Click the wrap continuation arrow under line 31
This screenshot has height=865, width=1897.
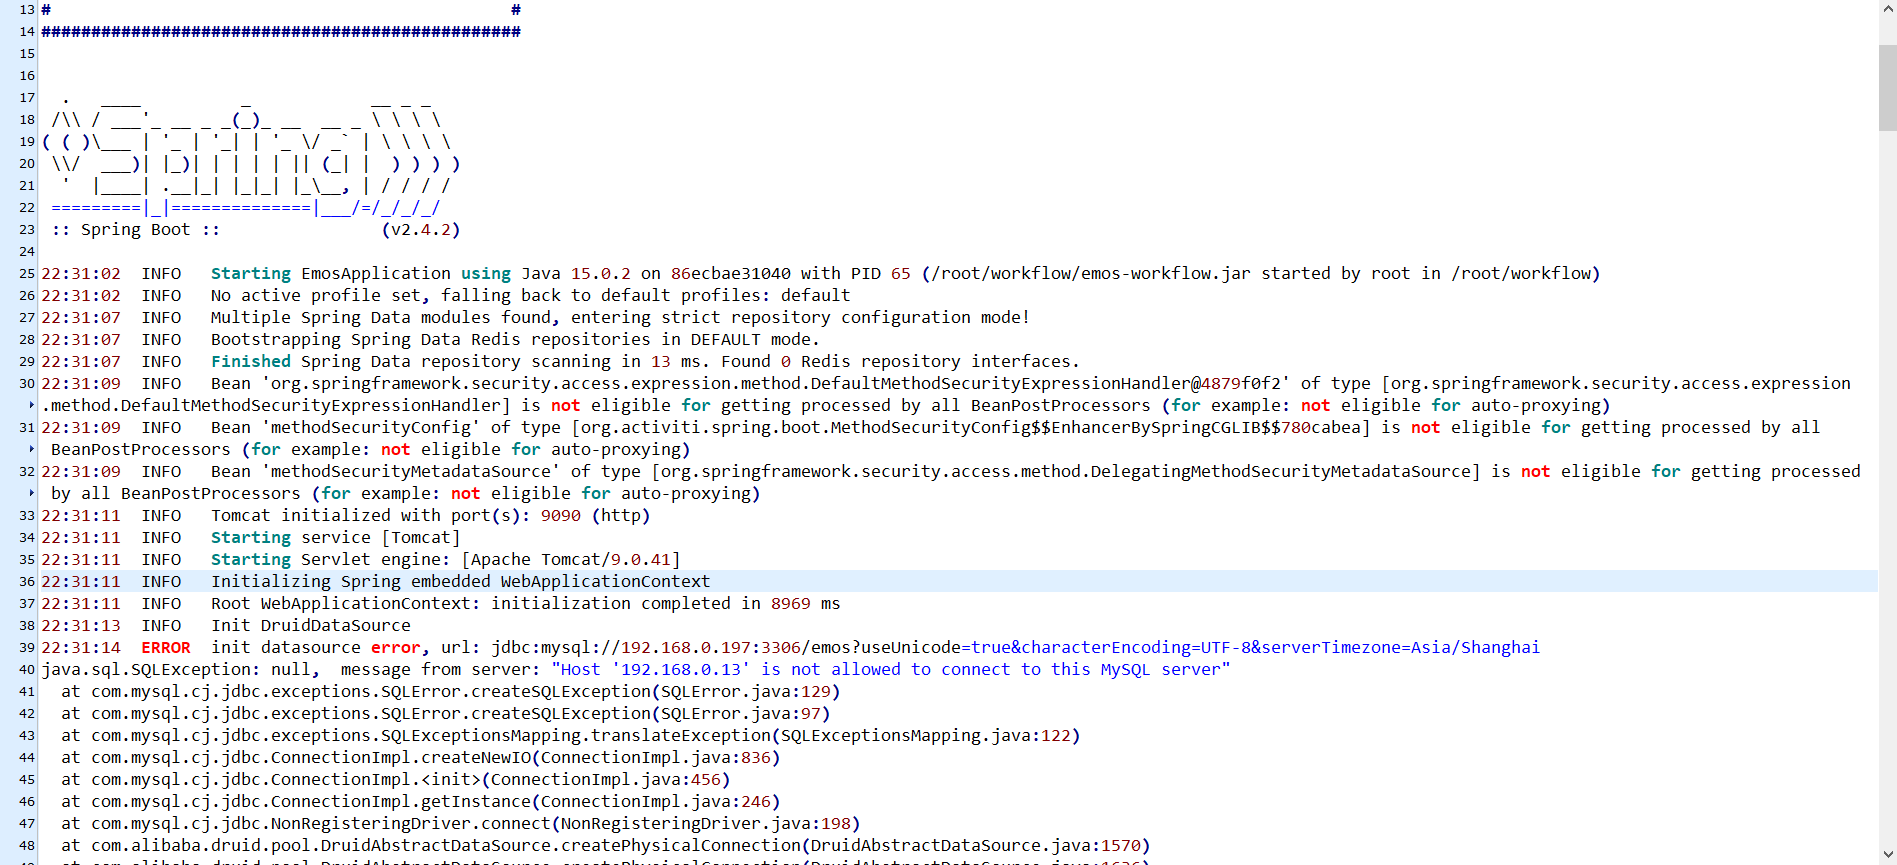[31, 449]
